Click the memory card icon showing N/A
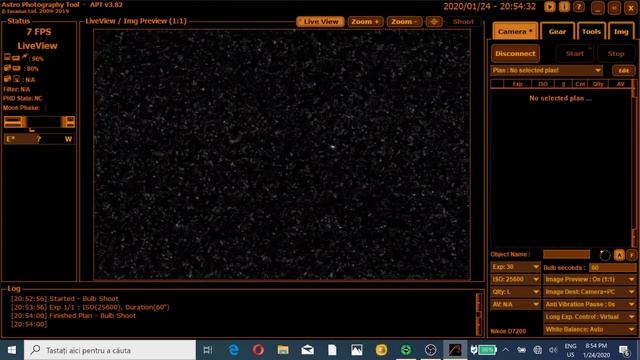This screenshot has width=640, height=360. coord(12,79)
